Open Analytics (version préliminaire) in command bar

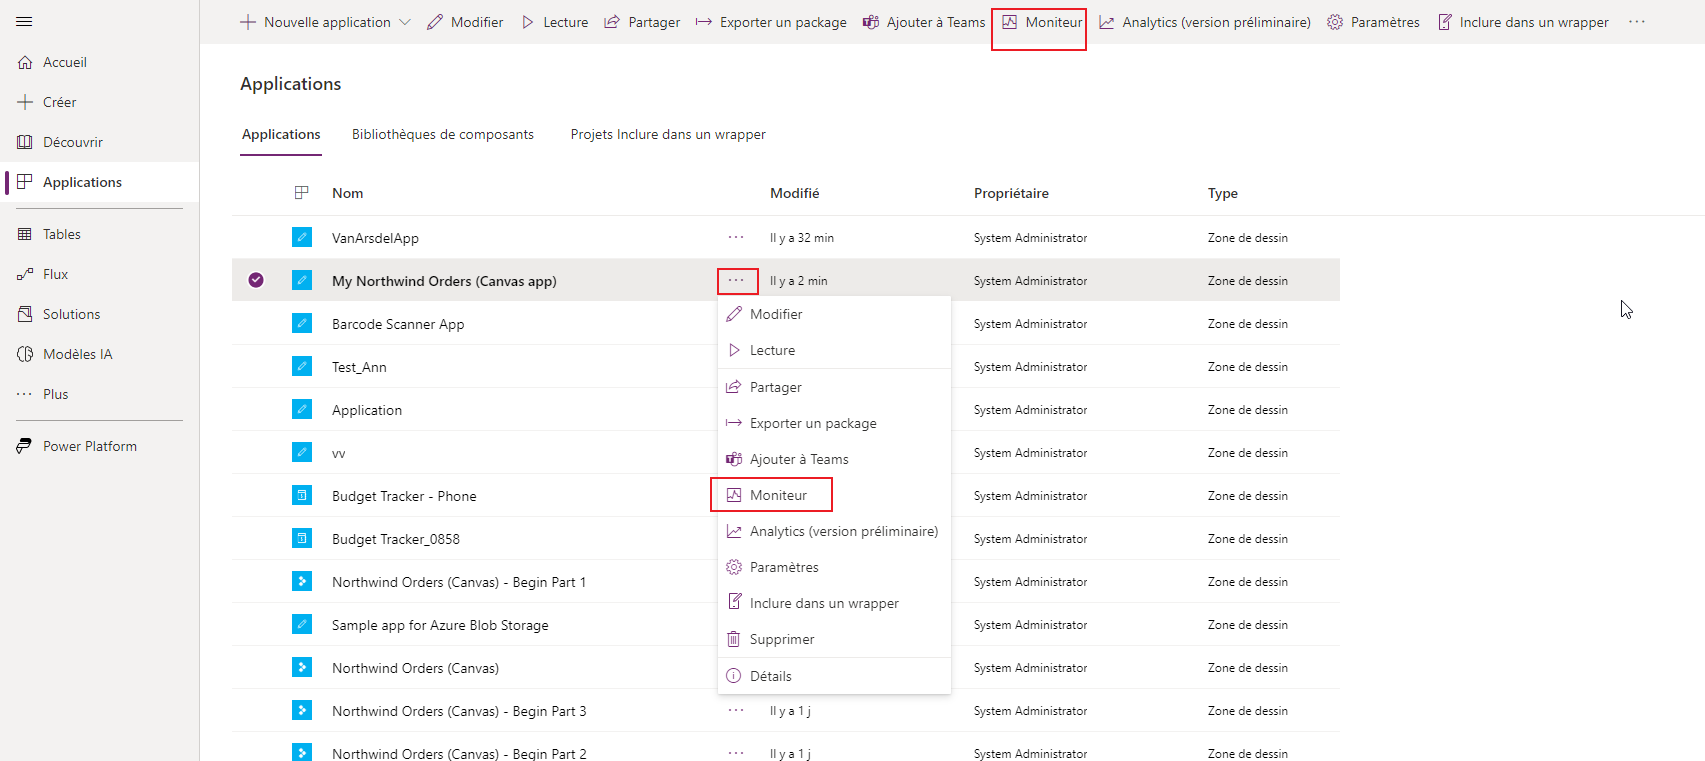tap(1205, 22)
